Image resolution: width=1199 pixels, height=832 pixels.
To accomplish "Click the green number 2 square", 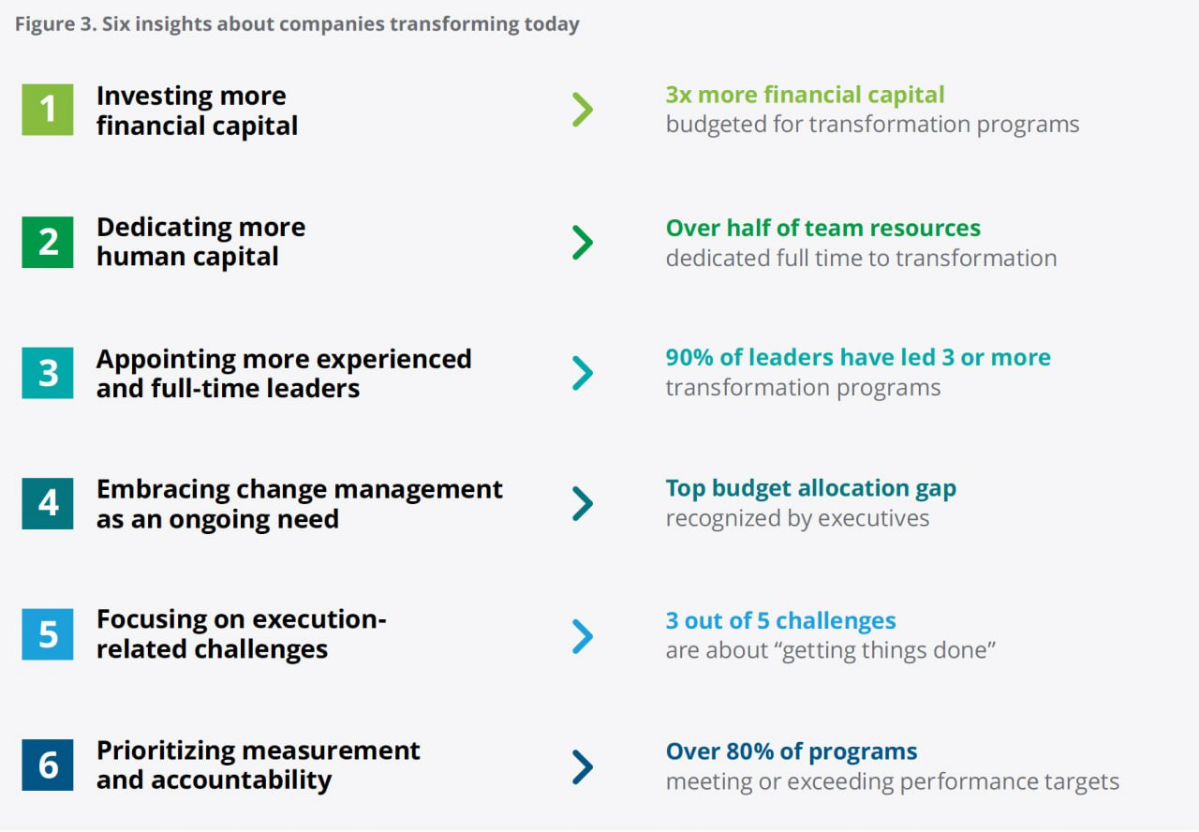I will (47, 242).
